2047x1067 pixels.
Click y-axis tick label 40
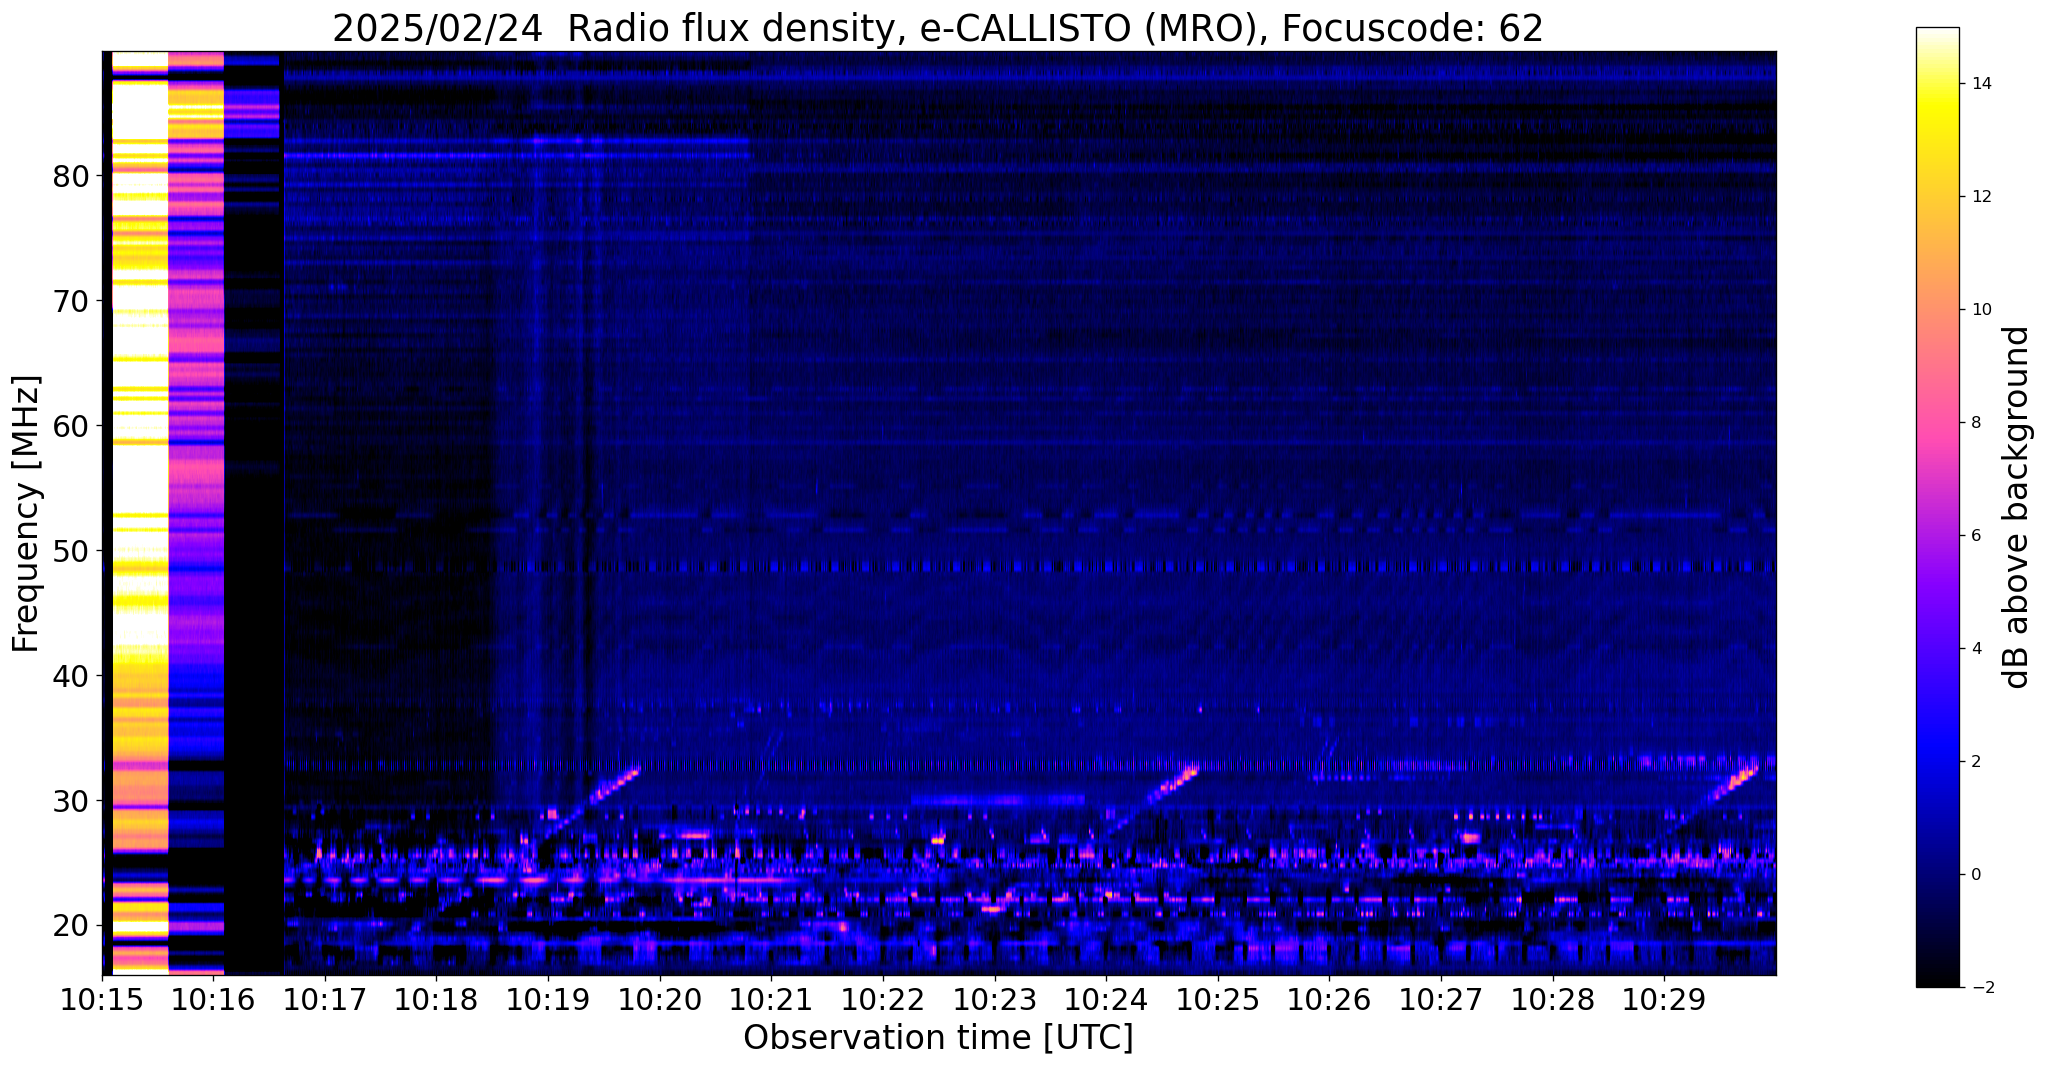click(70, 676)
